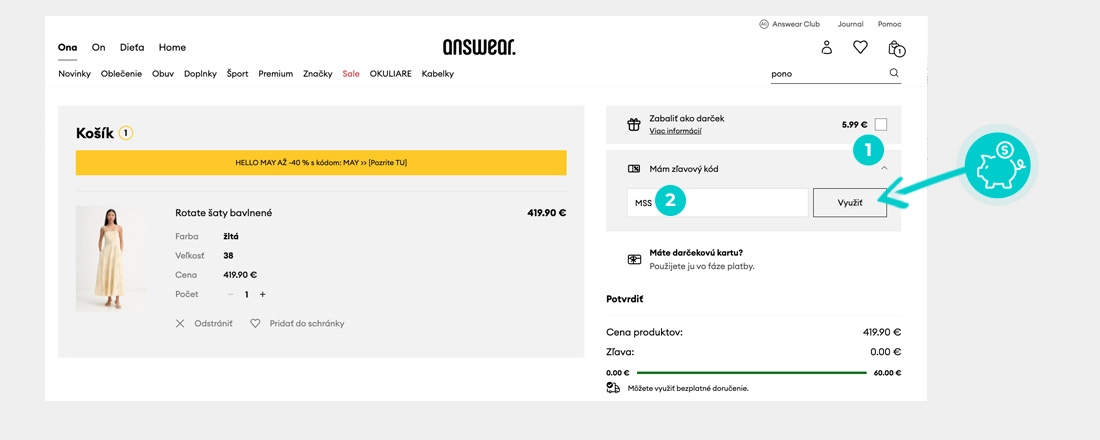
Task: Open the Obuv menu
Action: click(163, 74)
